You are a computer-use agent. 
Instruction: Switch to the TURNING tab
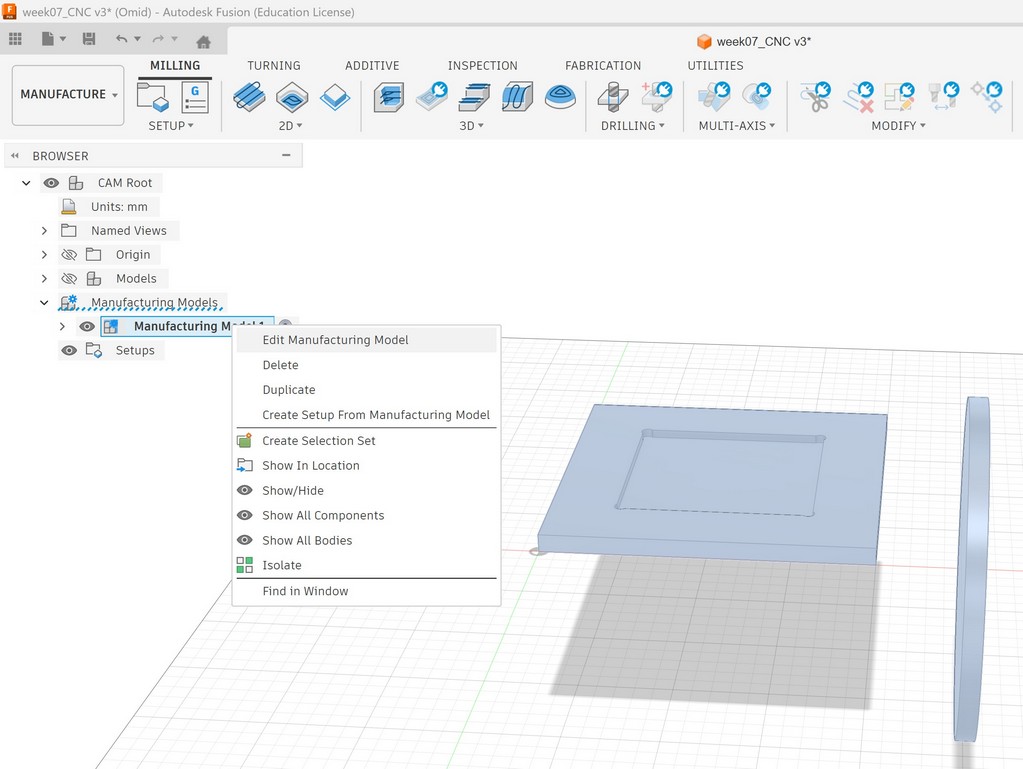point(273,65)
